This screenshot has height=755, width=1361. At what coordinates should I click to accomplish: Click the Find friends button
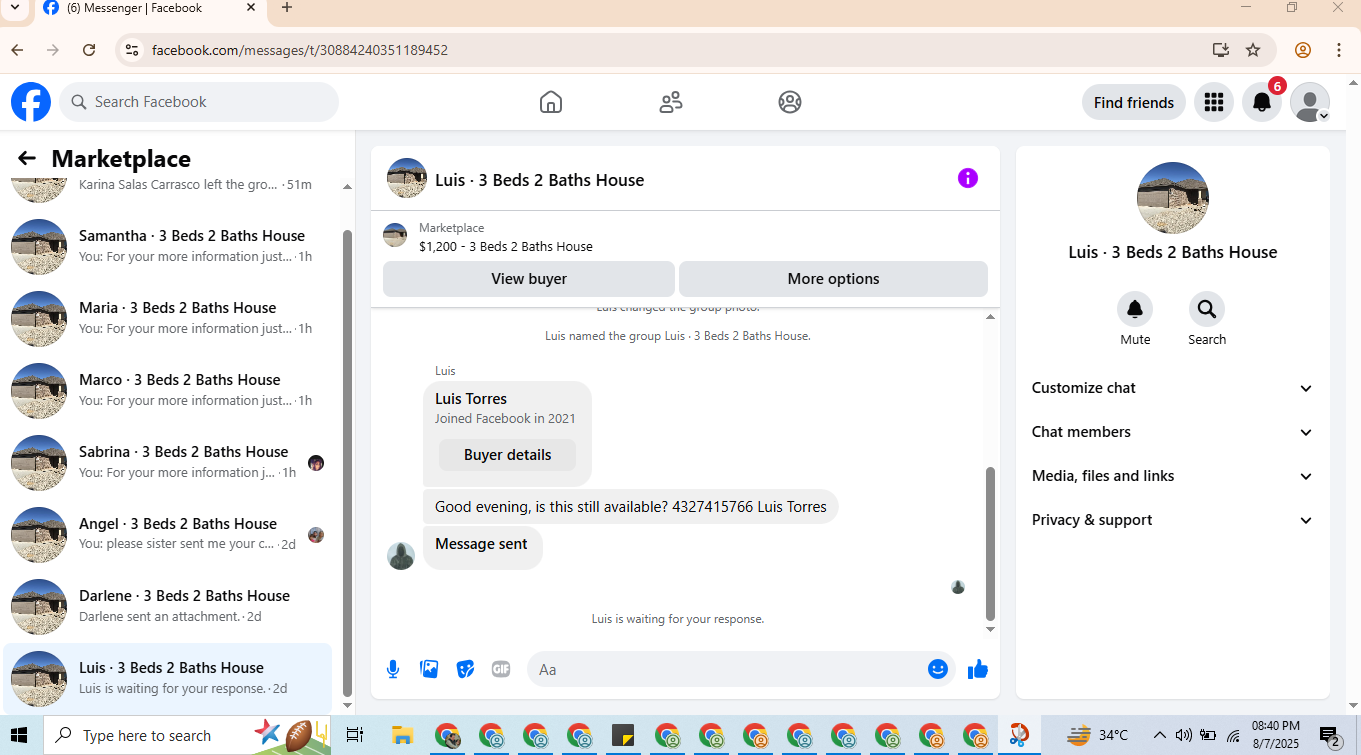coord(1134,102)
